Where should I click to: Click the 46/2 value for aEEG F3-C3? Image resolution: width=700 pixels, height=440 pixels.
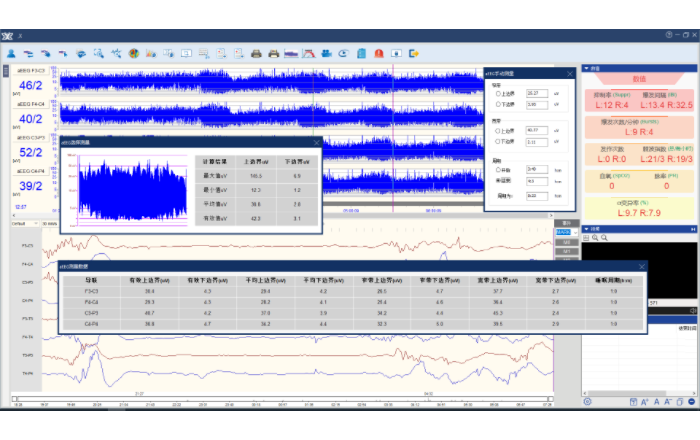(30, 85)
